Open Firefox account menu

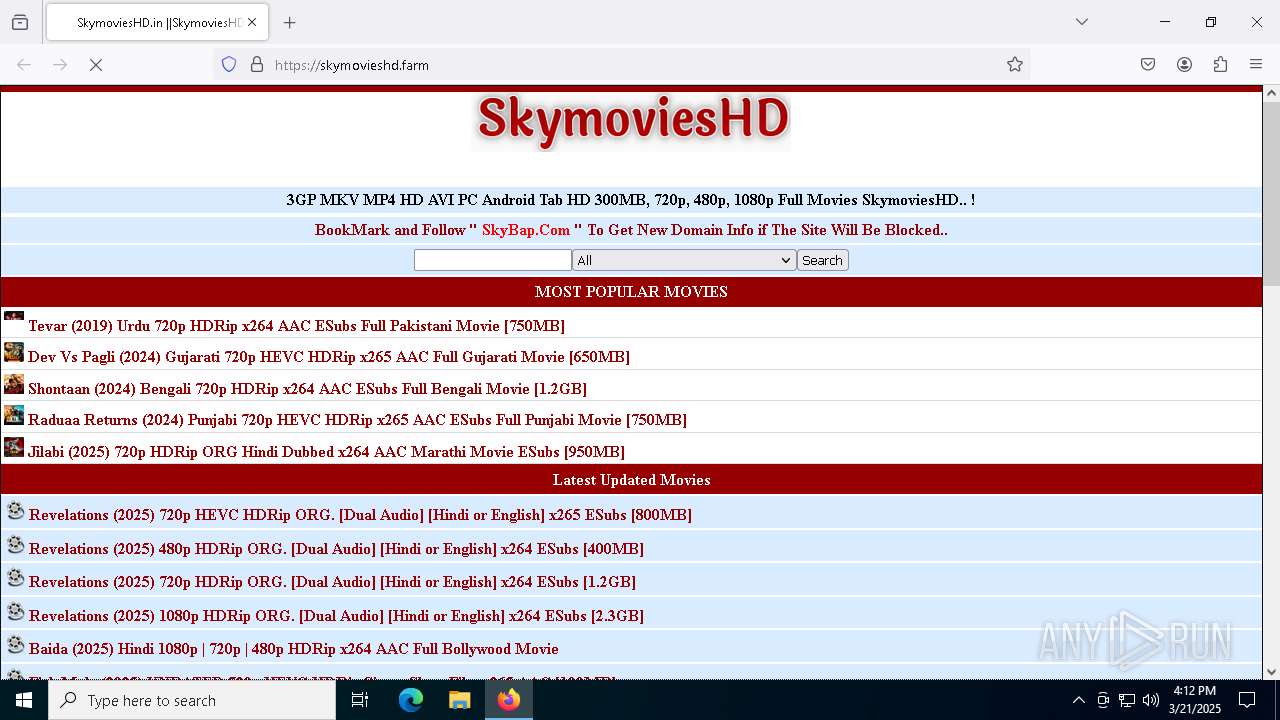pyautogui.click(x=1184, y=64)
